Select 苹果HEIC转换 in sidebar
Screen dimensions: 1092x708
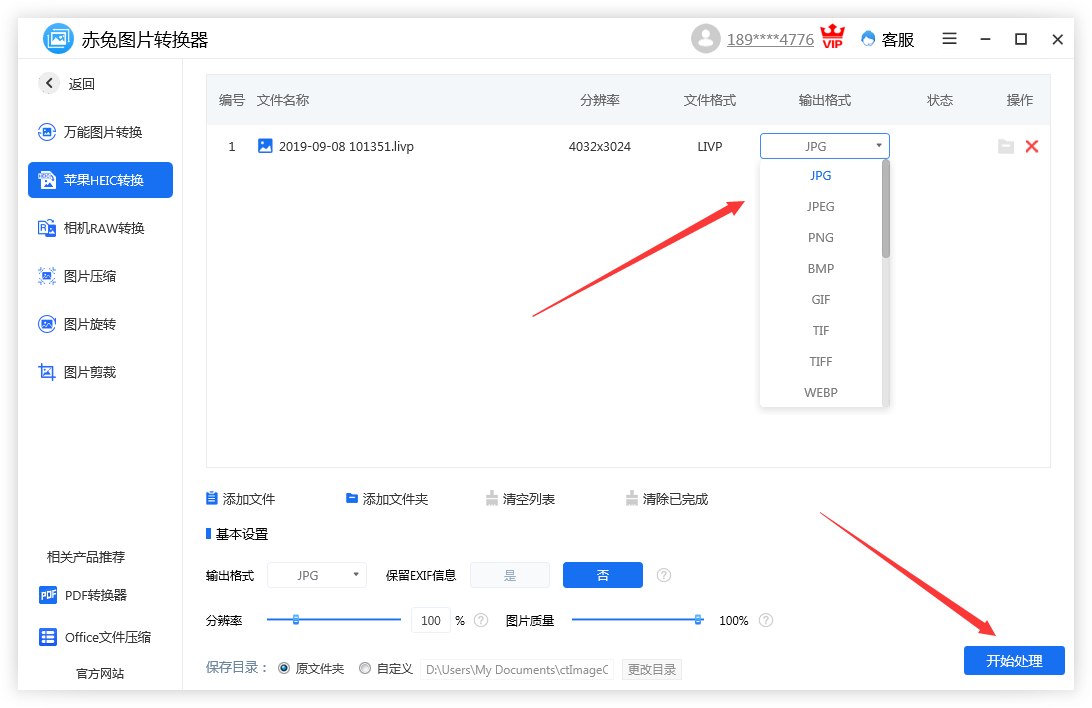pos(100,180)
